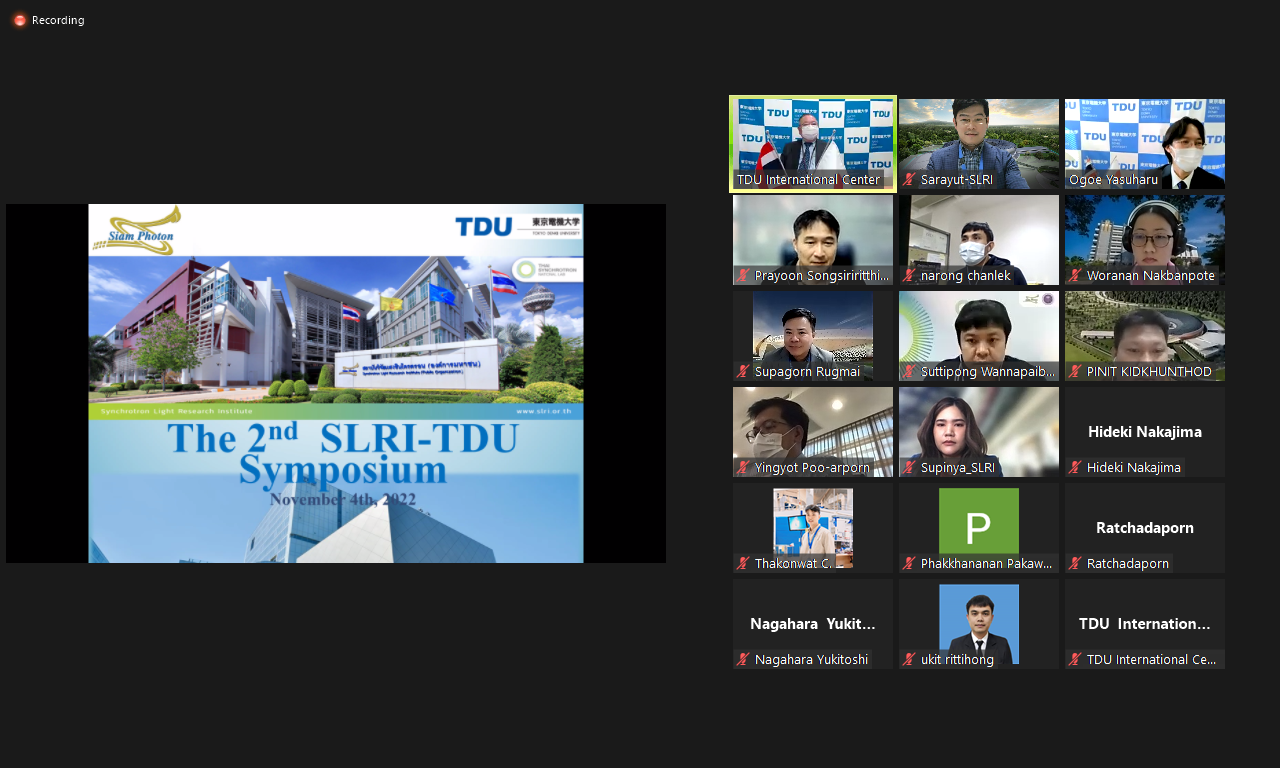
Task: Select Ratchadaporn participant tile
Action: 1145,528
